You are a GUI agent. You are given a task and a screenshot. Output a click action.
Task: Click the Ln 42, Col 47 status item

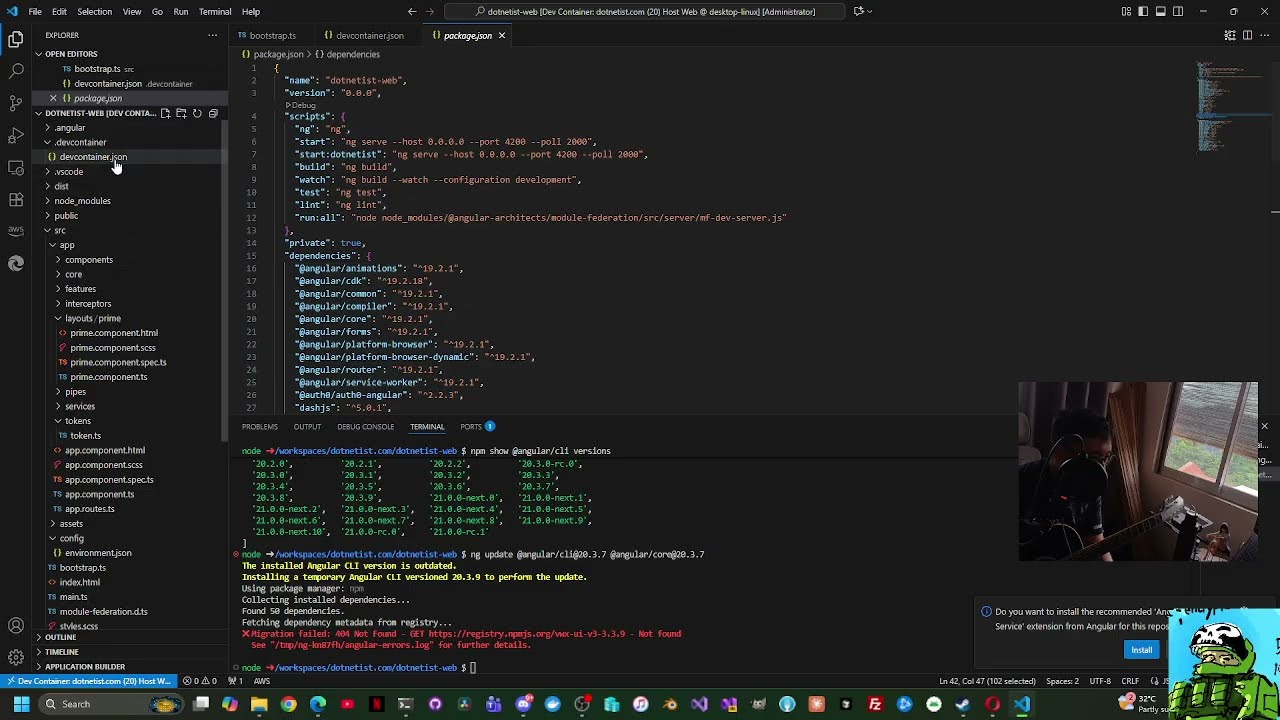(x=987, y=681)
